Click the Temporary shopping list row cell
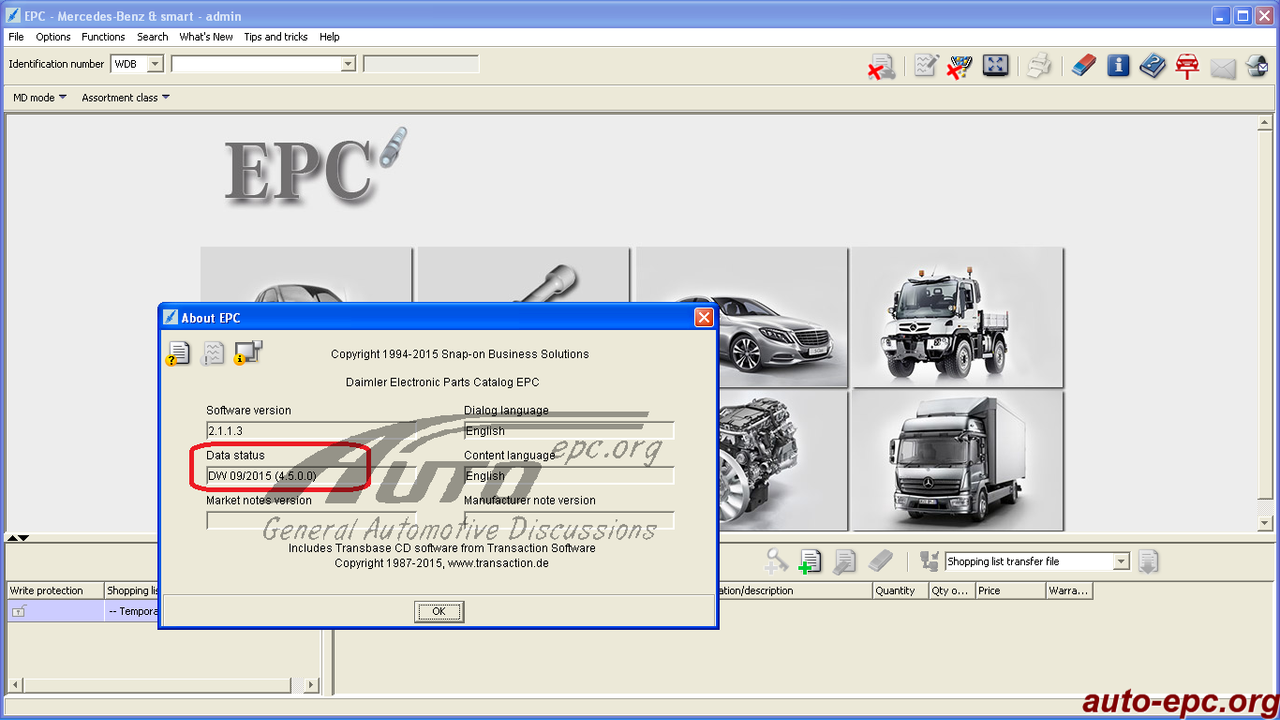Viewport: 1280px width, 720px height. (132, 611)
